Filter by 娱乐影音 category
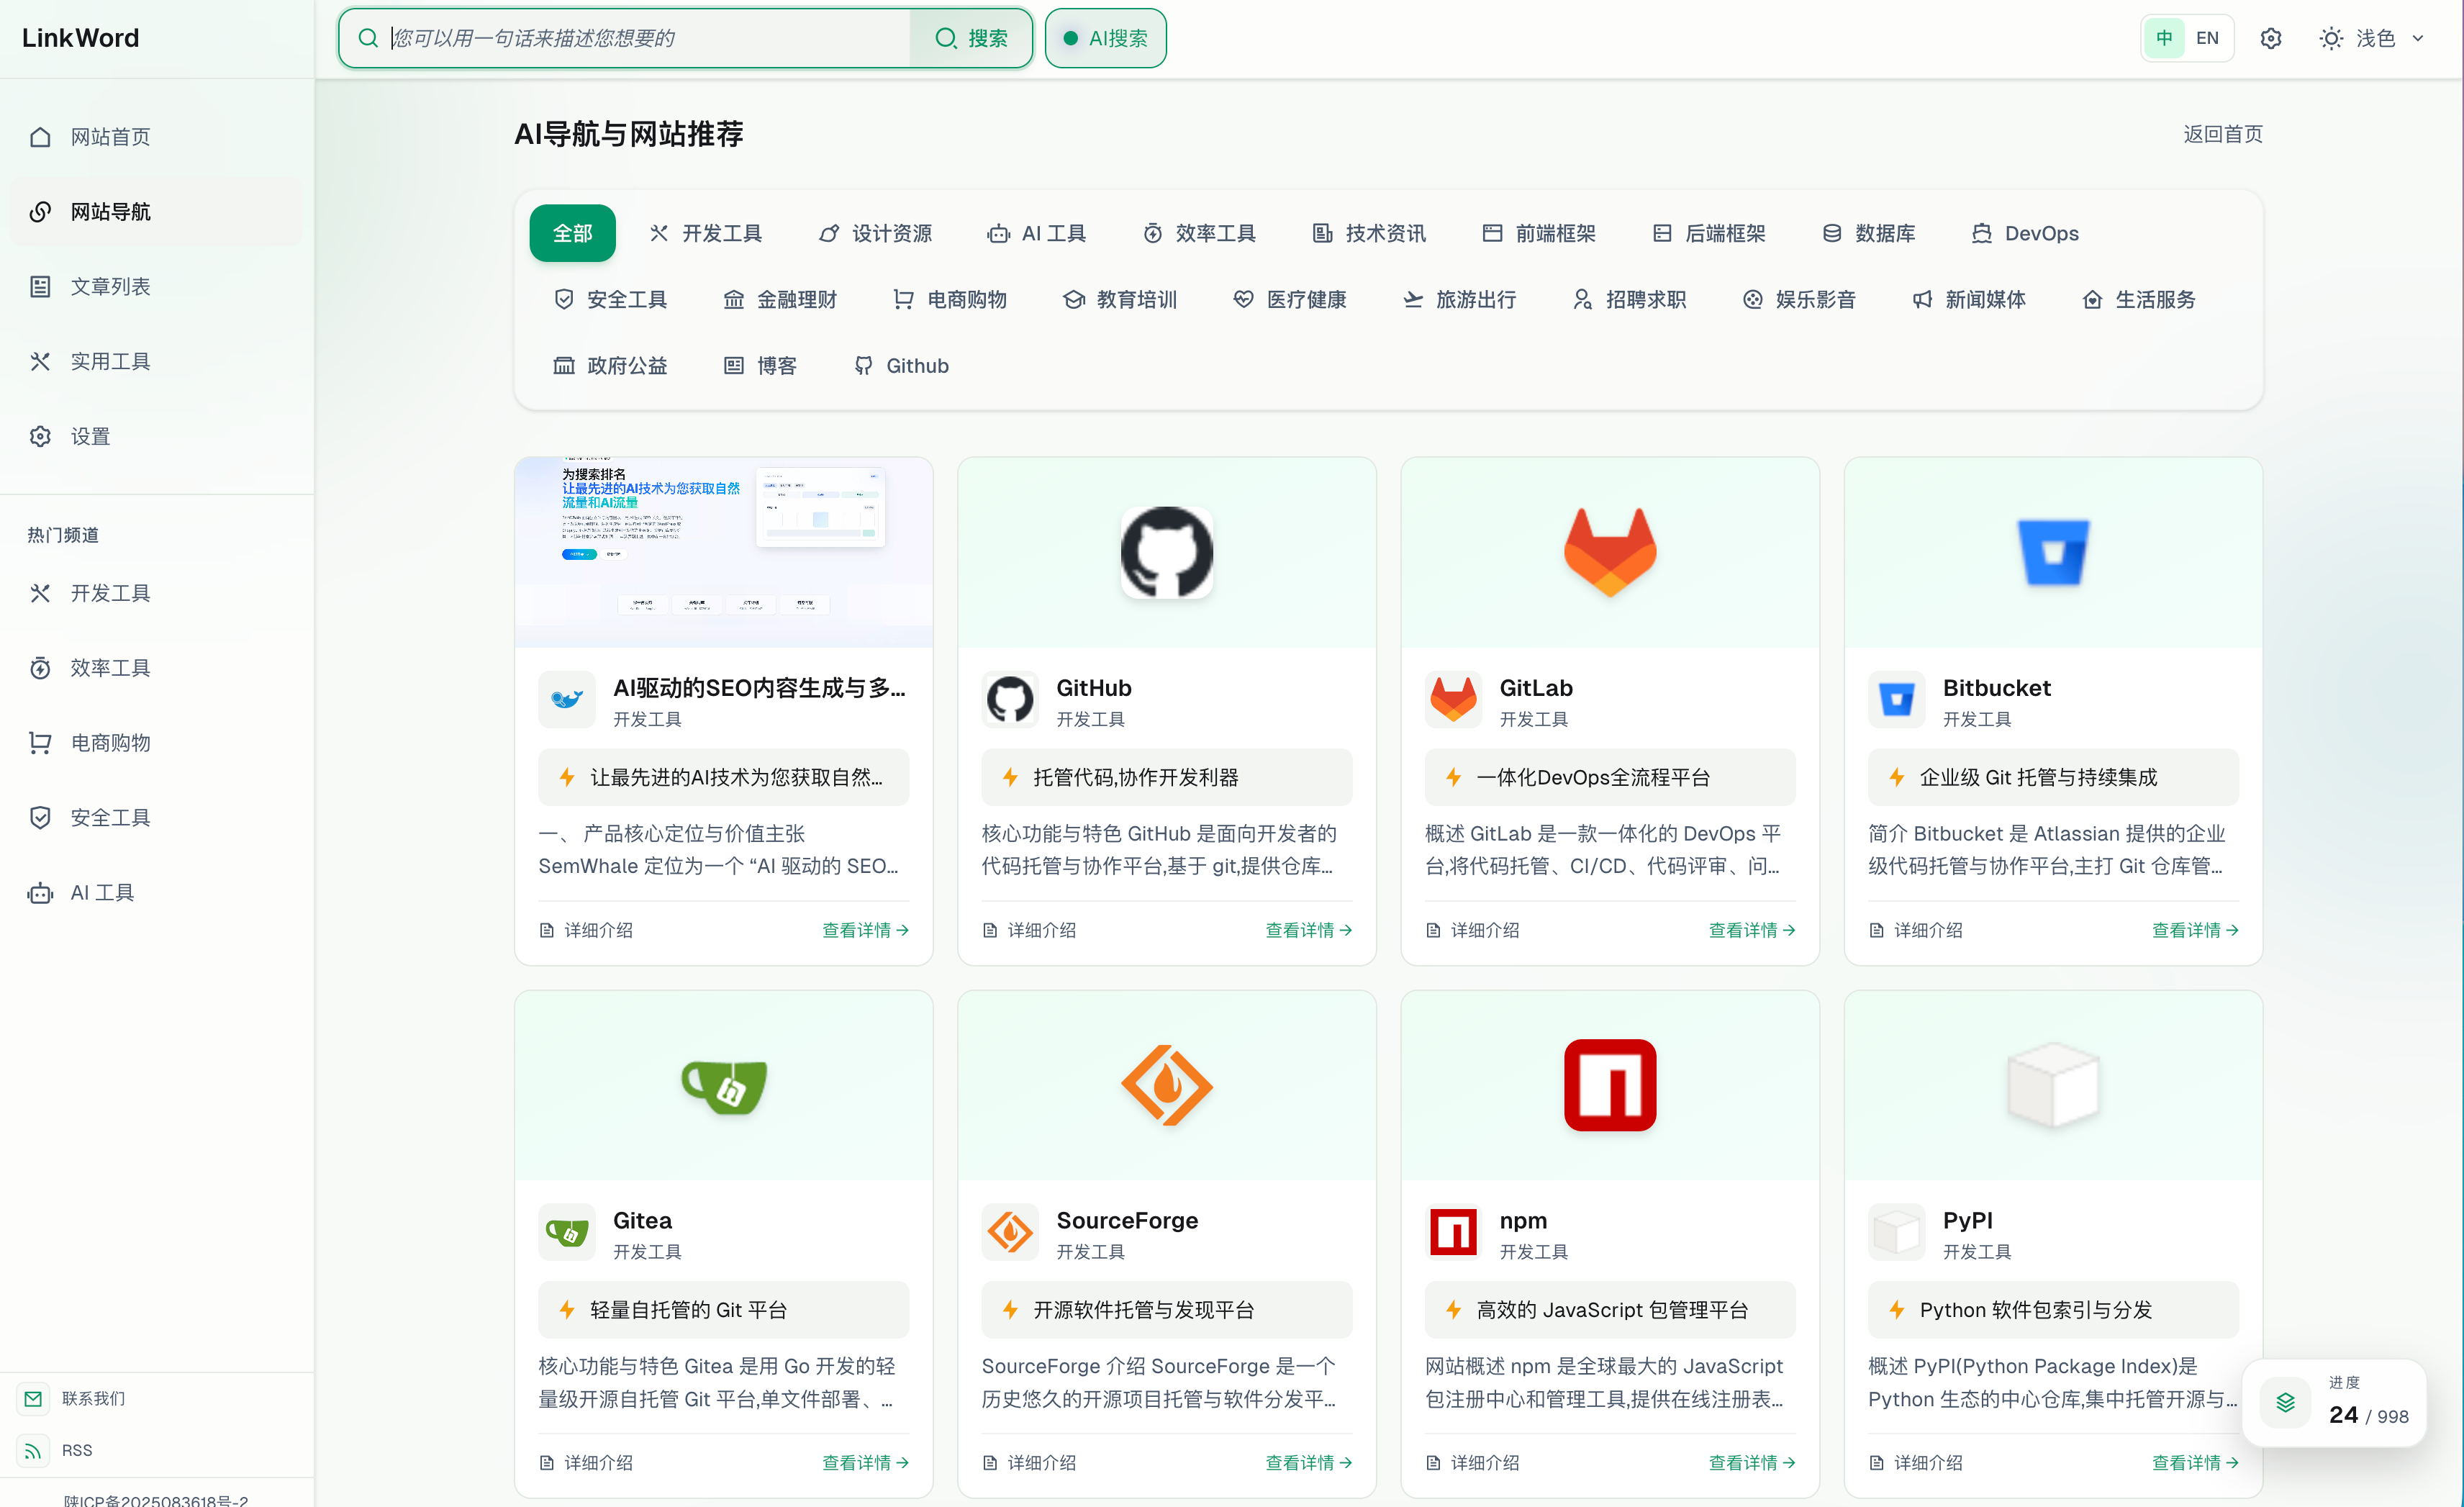This screenshot has width=2464, height=1507. click(x=1799, y=299)
